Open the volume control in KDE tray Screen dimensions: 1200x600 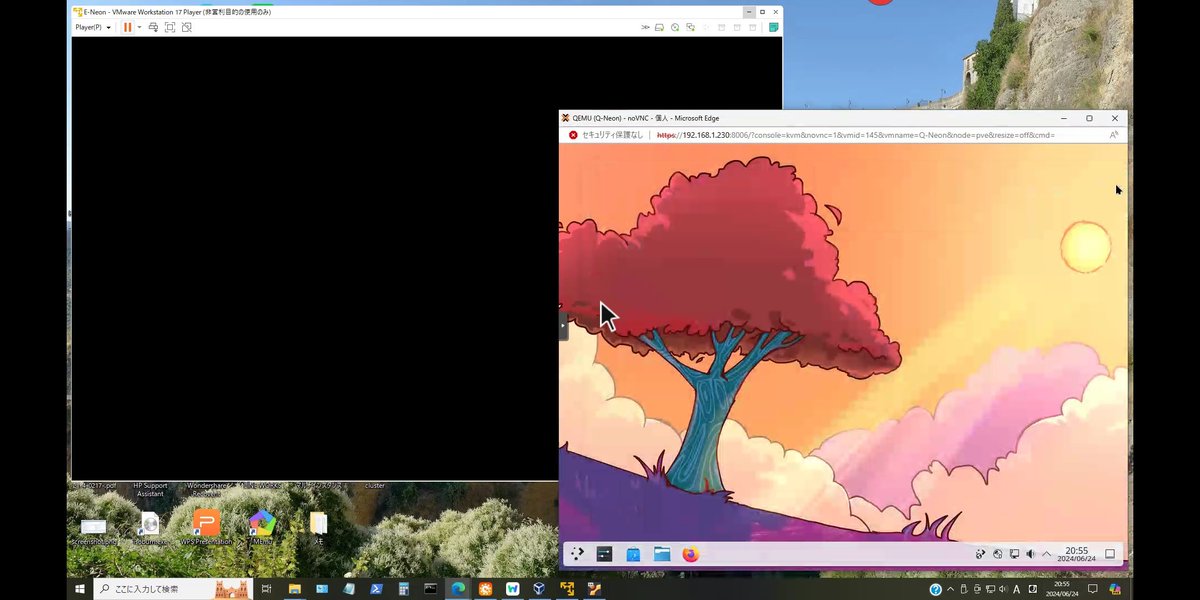coord(1030,554)
